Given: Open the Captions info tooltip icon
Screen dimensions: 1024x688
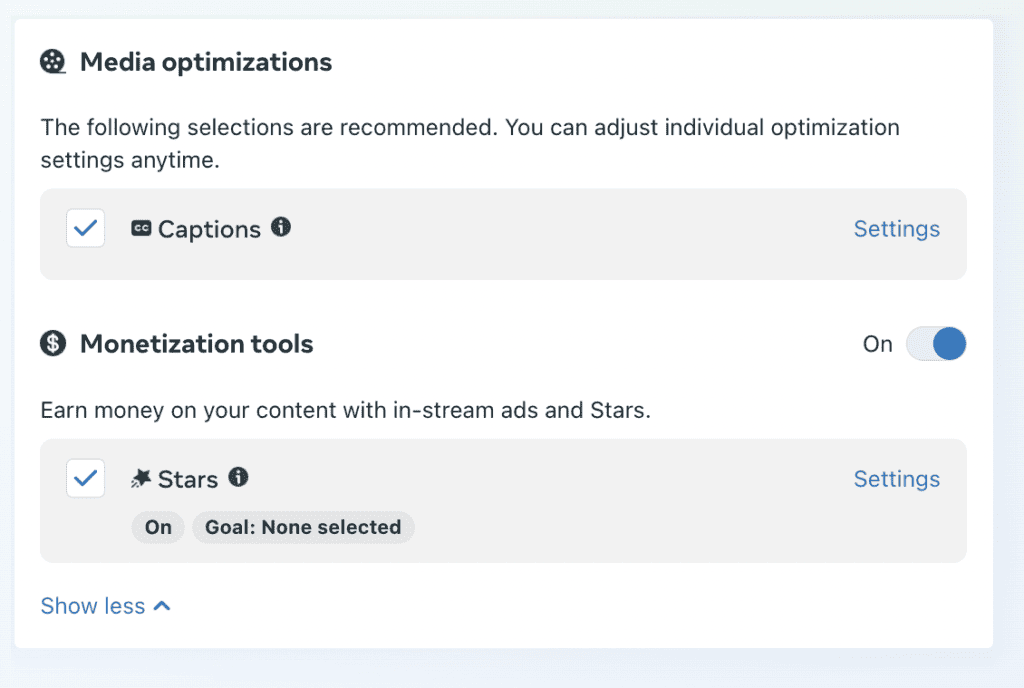Looking at the screenshot, I should [x=281, y=227].
